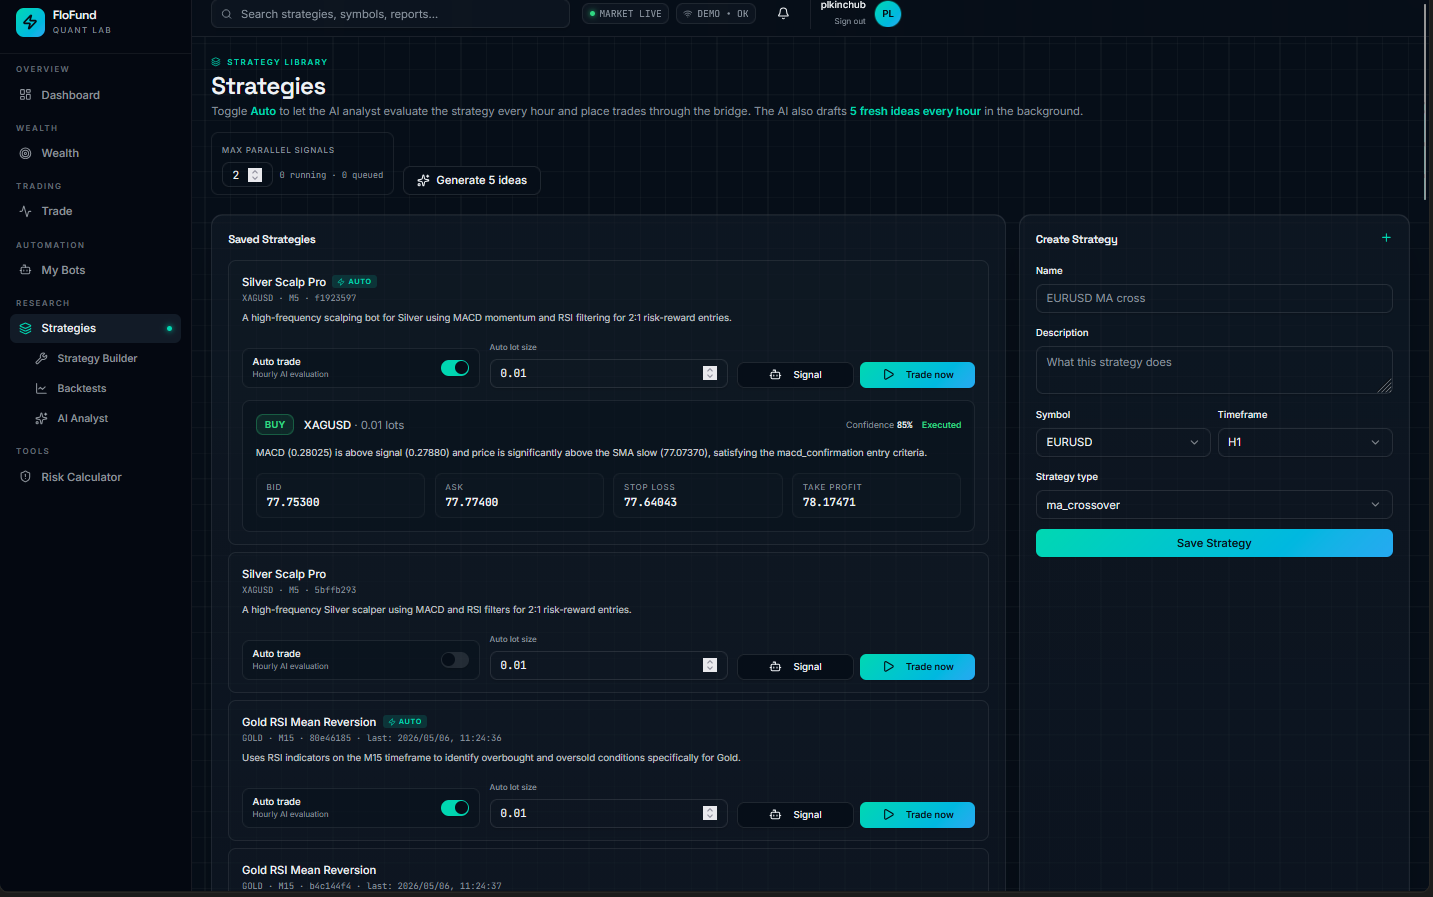This screenshot has width=1433, height=897.
Task: Click the Strategy Builder wrench icon
Action: click(42, 358)
